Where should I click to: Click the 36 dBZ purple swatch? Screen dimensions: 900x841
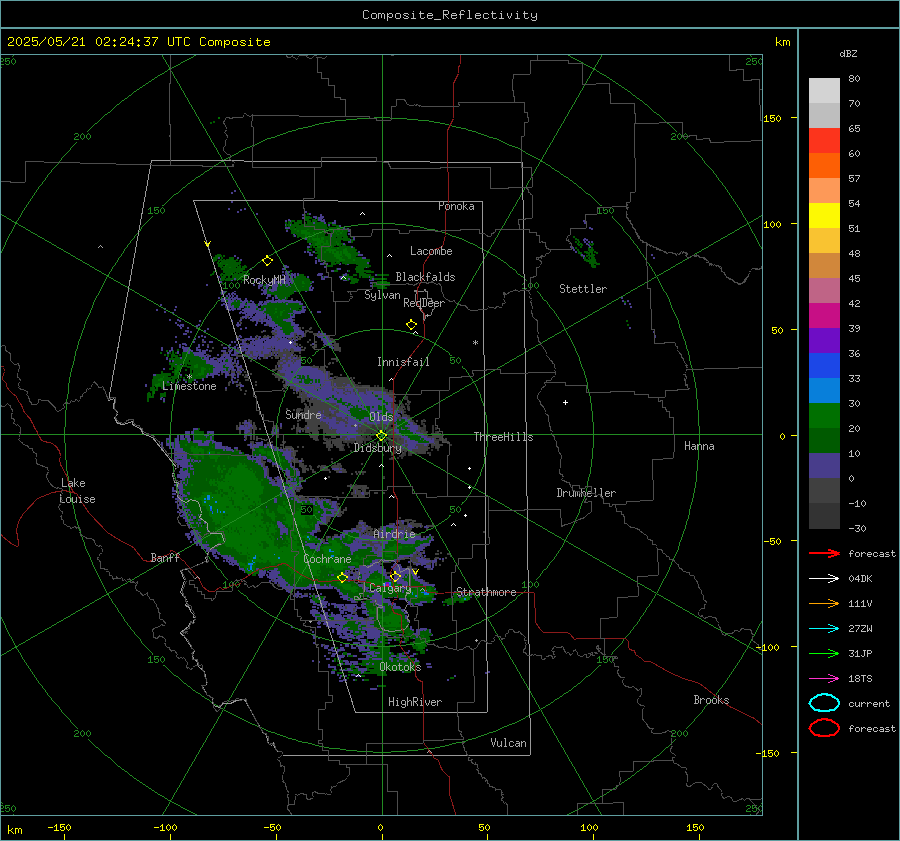pos(824,340)
